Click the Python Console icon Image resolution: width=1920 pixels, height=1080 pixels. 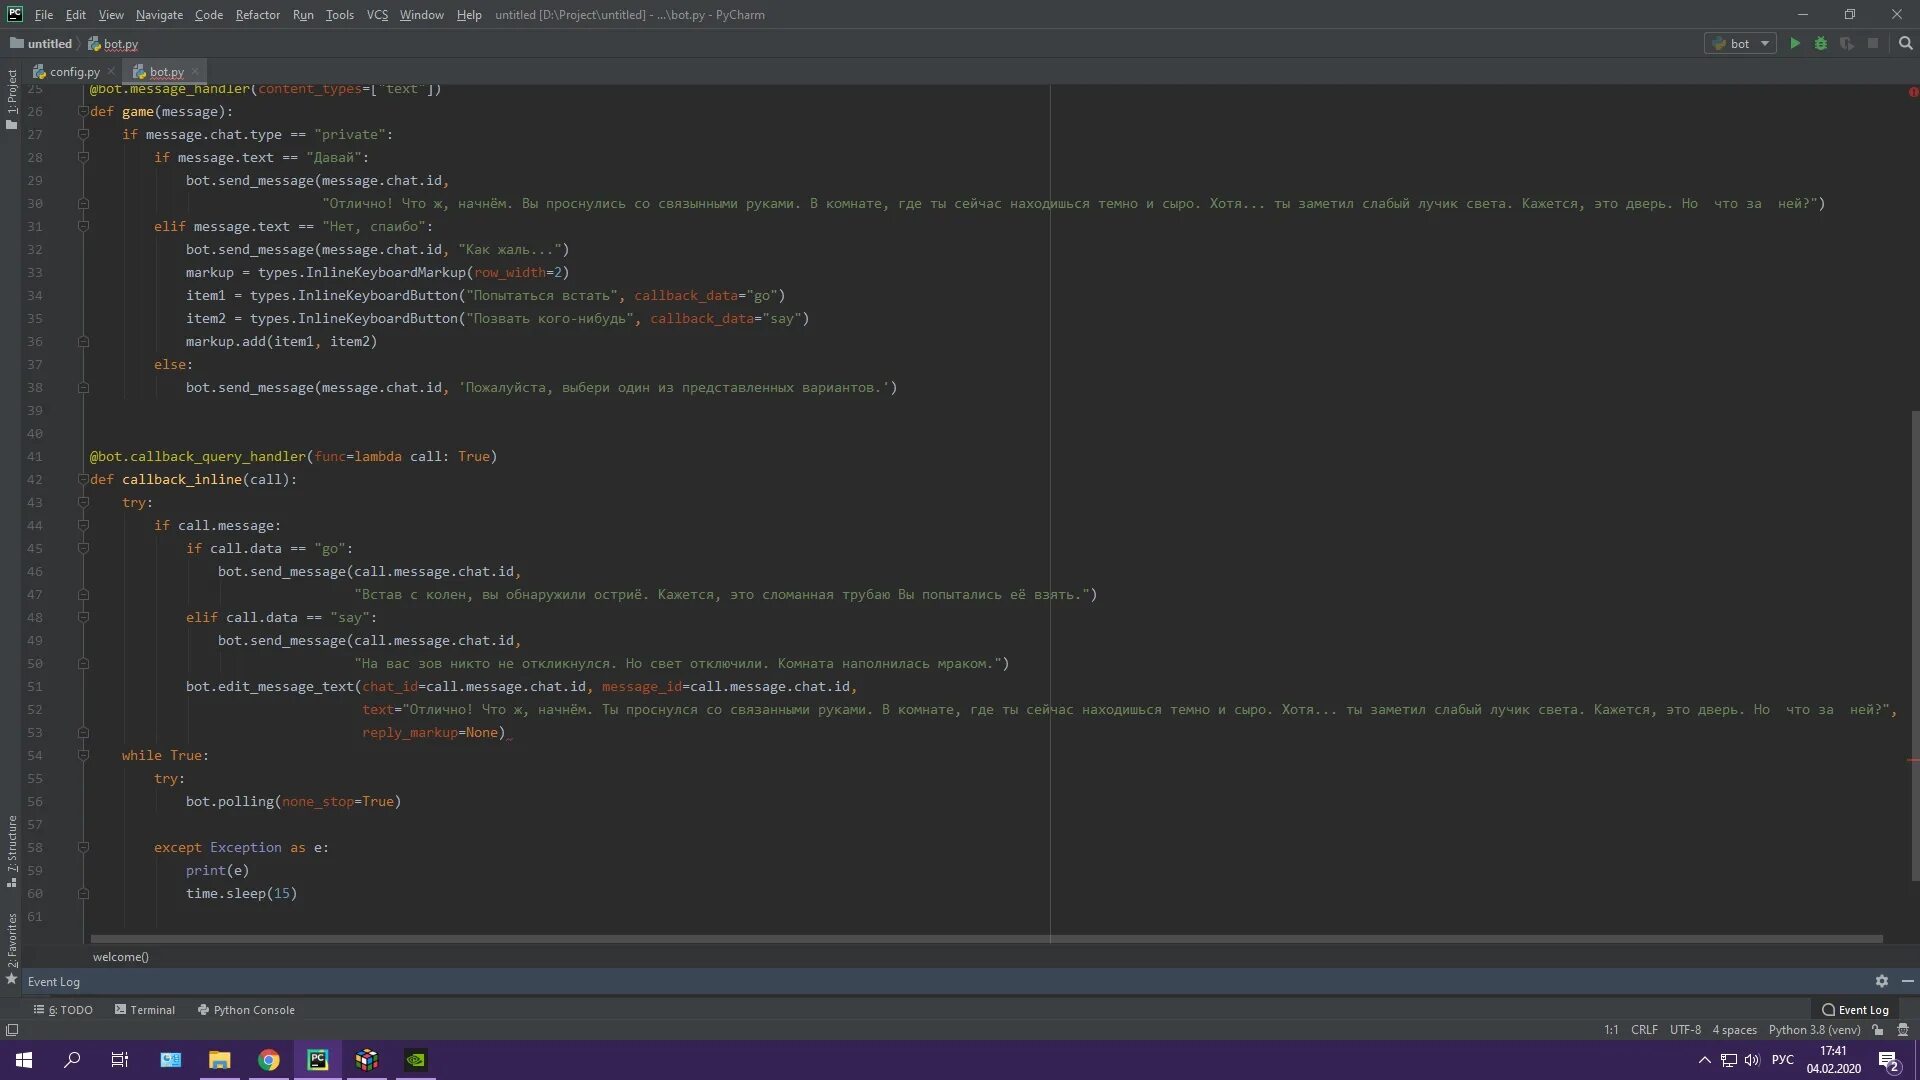(x=203, y=1009)
